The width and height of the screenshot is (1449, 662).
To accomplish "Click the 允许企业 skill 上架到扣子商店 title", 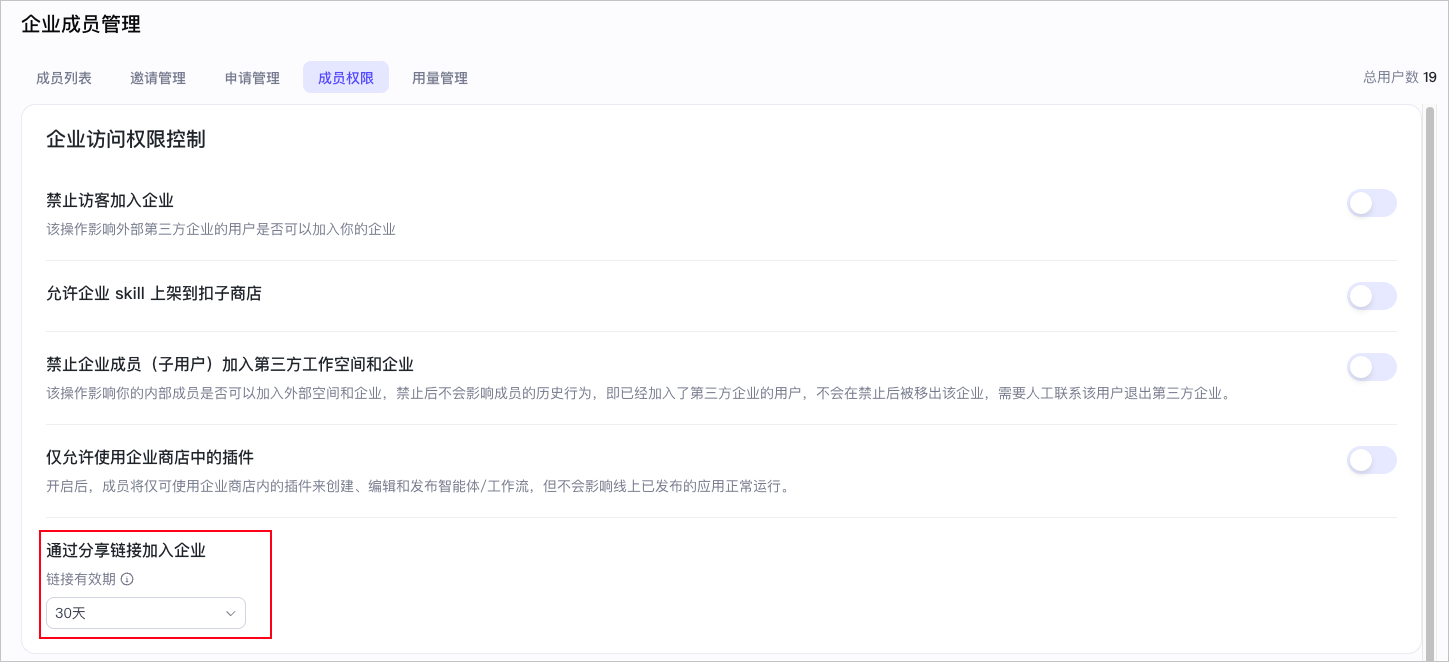I will click(x=154, y=293).
